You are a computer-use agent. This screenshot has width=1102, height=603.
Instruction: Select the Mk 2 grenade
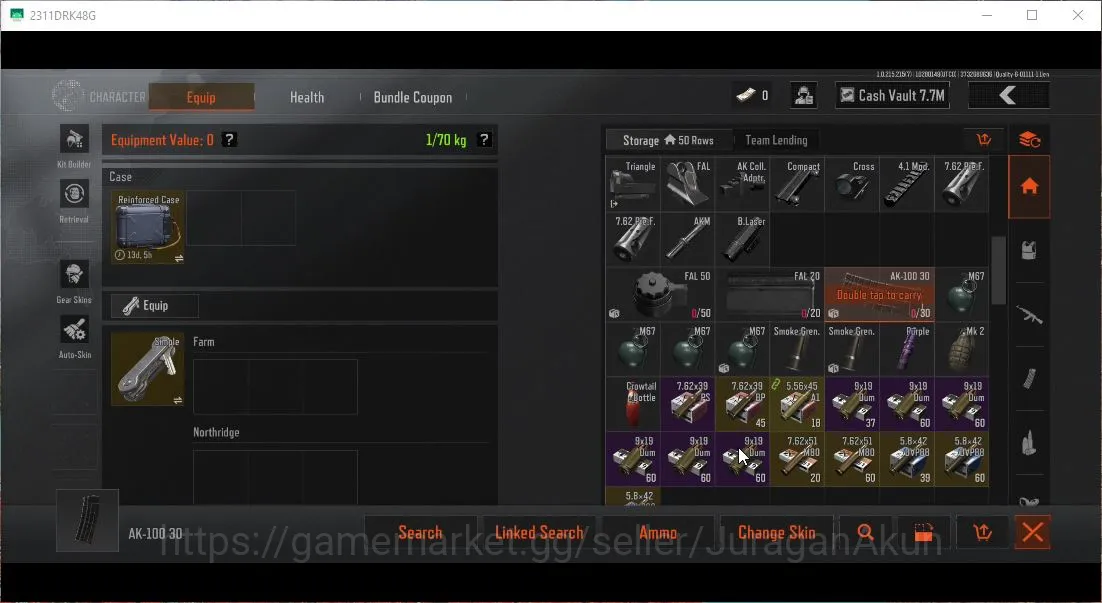tap(961, 349)
